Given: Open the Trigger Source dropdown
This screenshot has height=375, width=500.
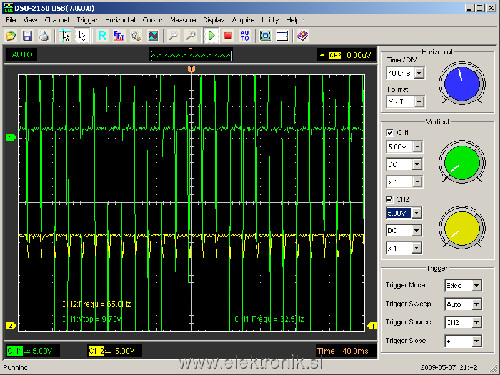Looking at the screenshot, I should pos(477,322).
